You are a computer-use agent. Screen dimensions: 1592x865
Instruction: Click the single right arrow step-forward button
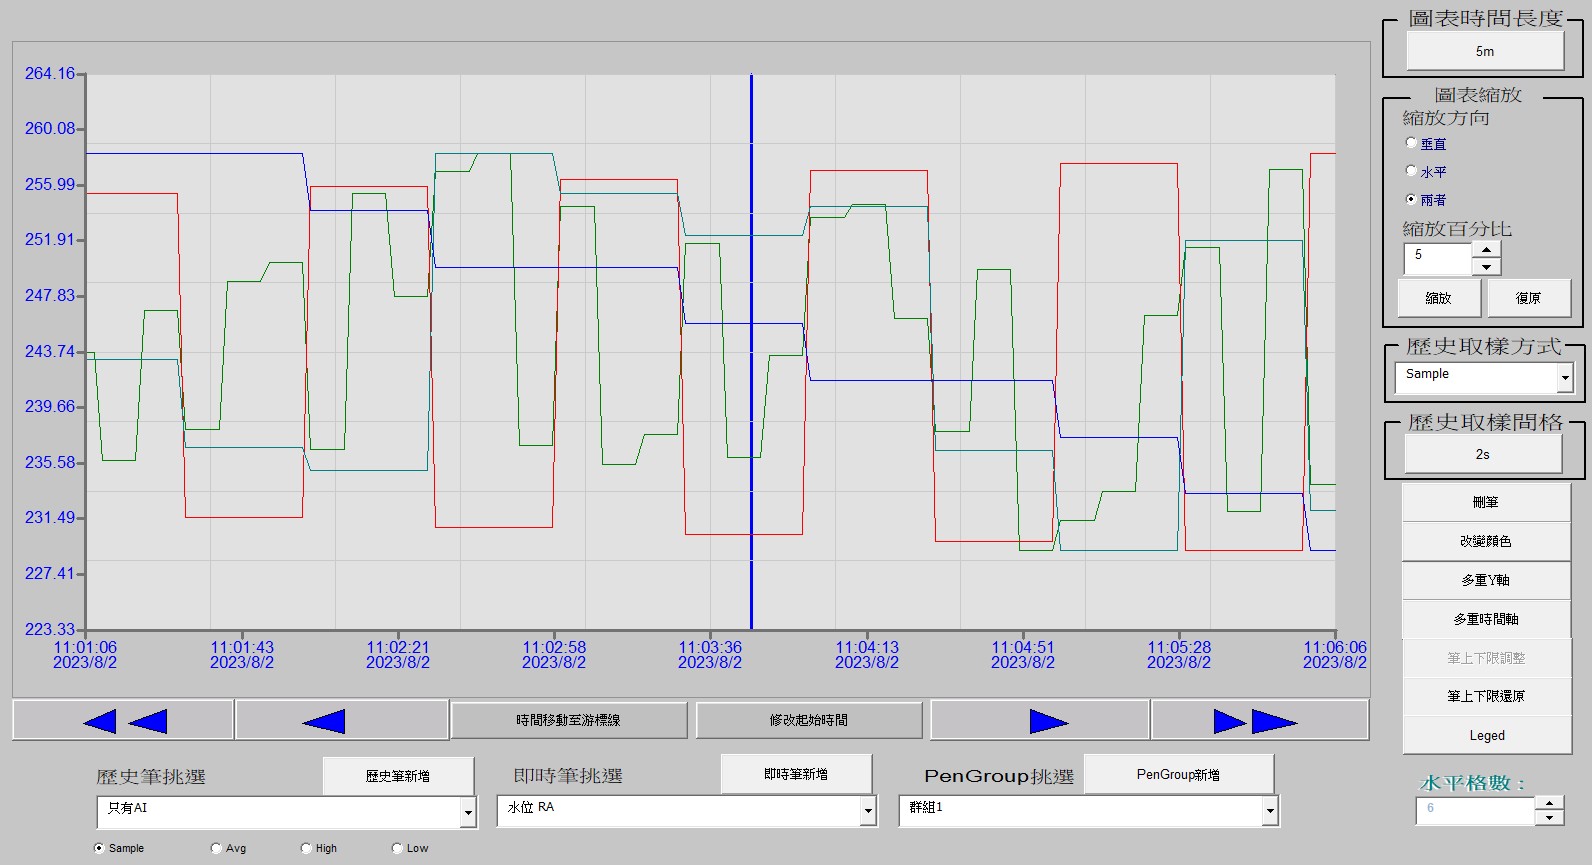pyautogui.click(x=1040, y=720)
